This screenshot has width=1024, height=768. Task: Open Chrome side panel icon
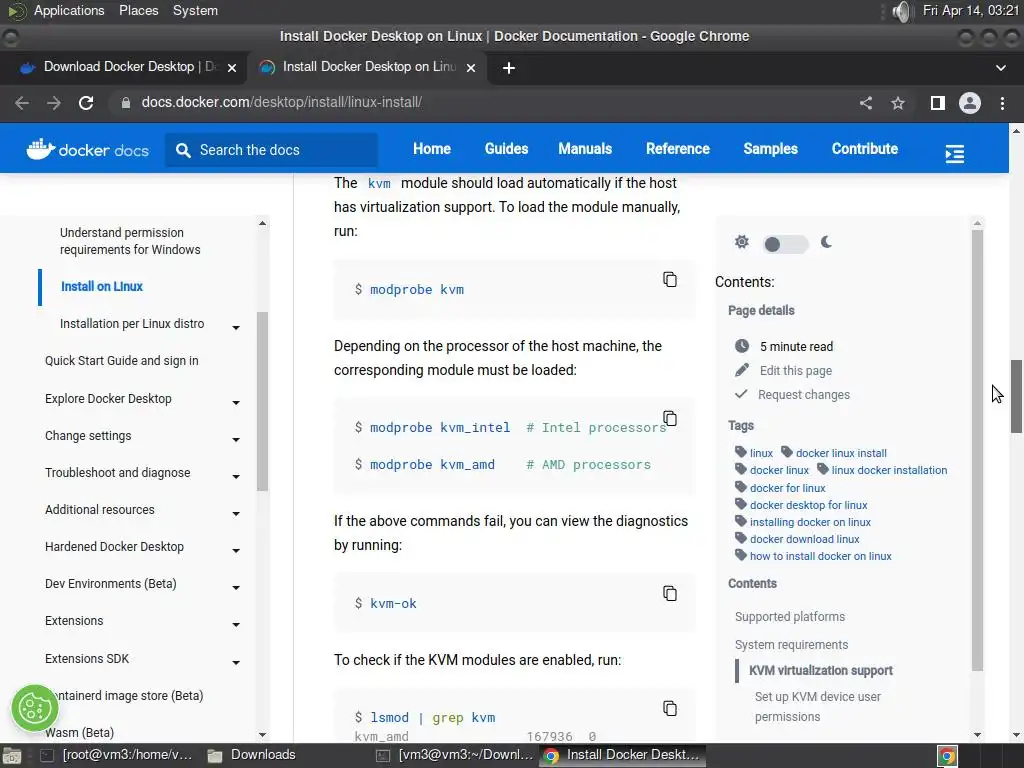pyautogui.click(x=938, y=103)
